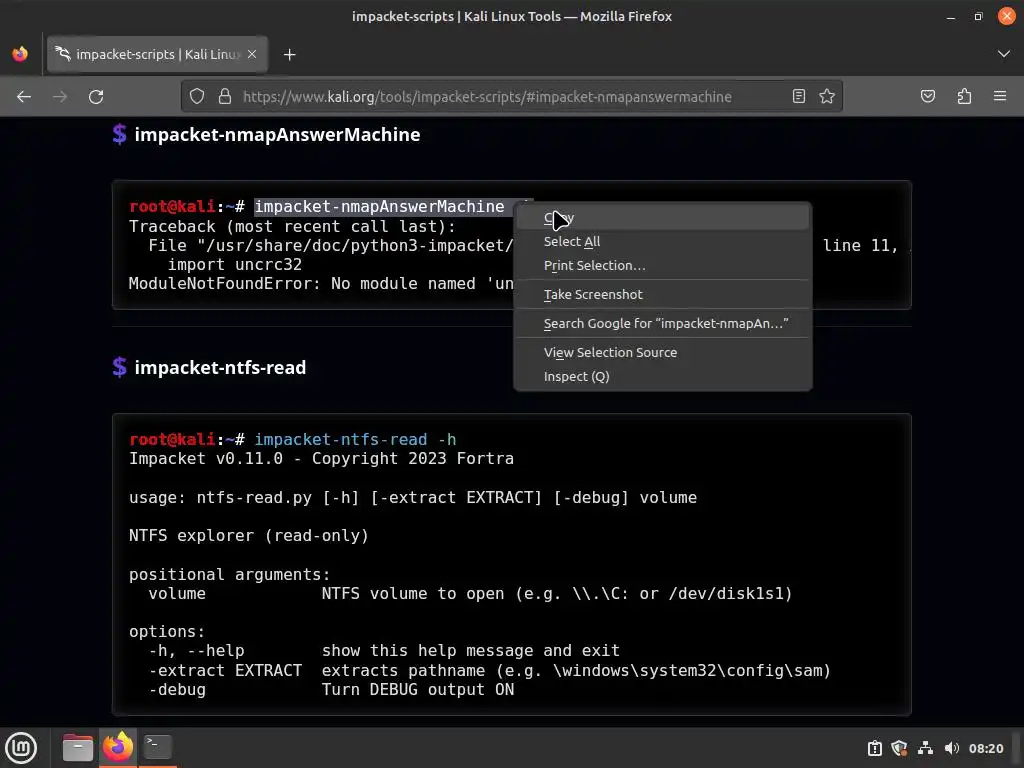Open the Extensions puzzle icon
This screenshot has height=768, width=1024.
964,97
